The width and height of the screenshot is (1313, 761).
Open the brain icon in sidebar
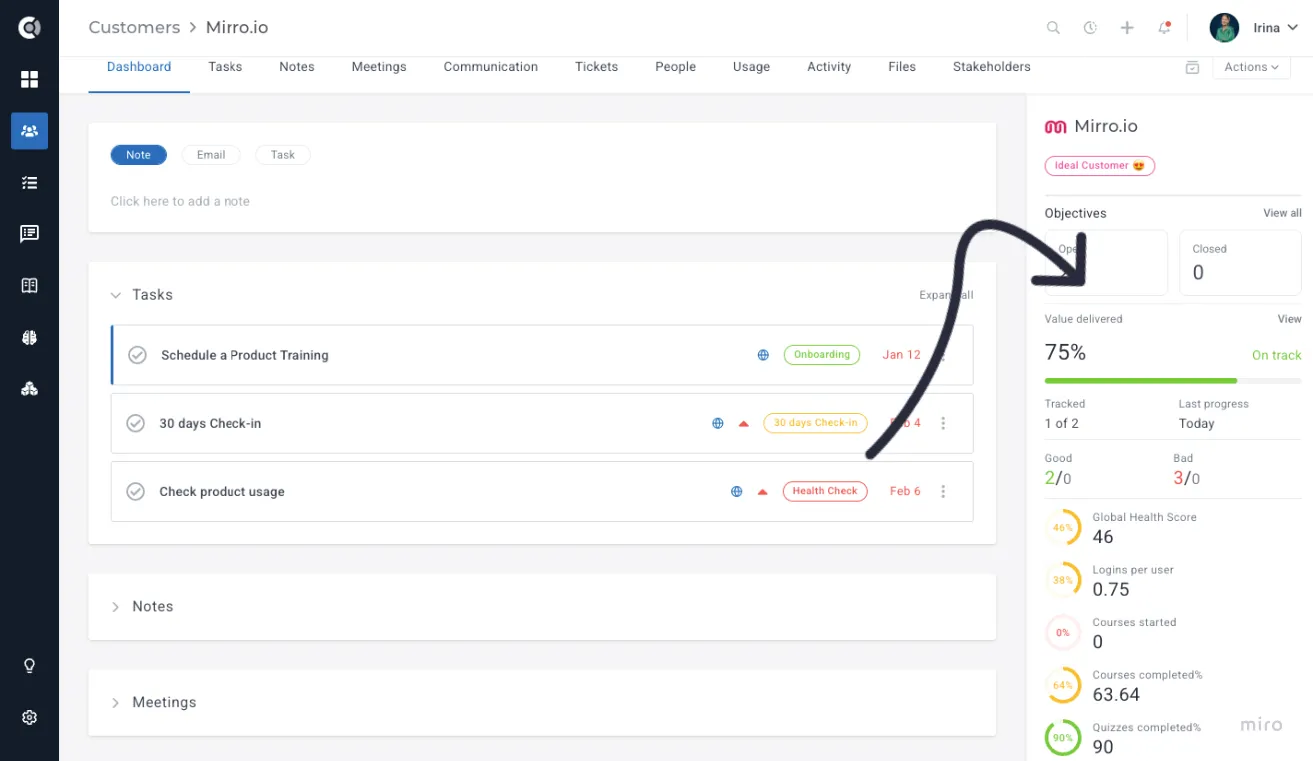click(29, 338)
